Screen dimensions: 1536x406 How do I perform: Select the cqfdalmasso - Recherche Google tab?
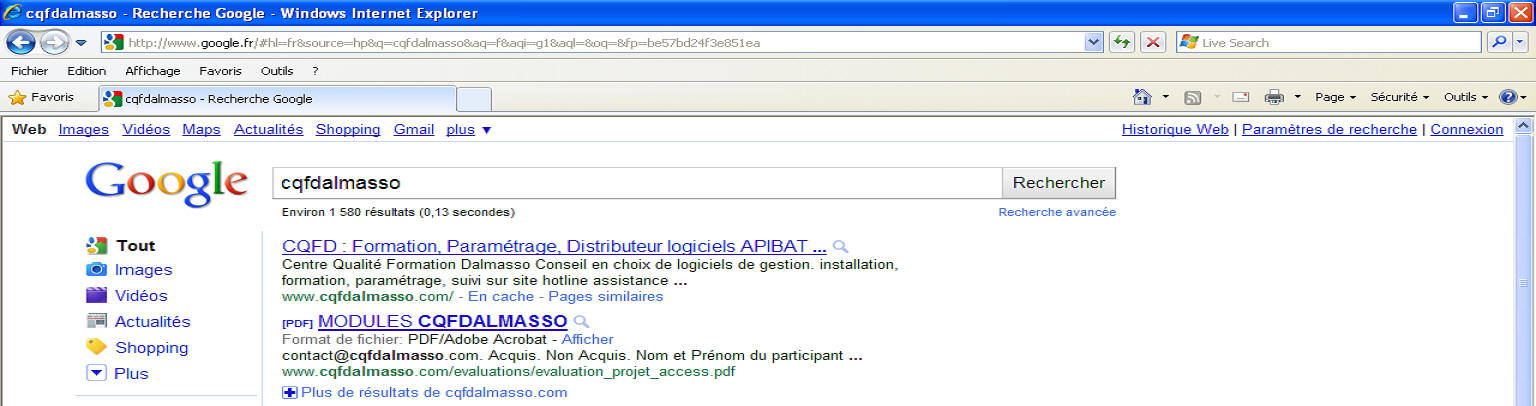coord(277,99)
